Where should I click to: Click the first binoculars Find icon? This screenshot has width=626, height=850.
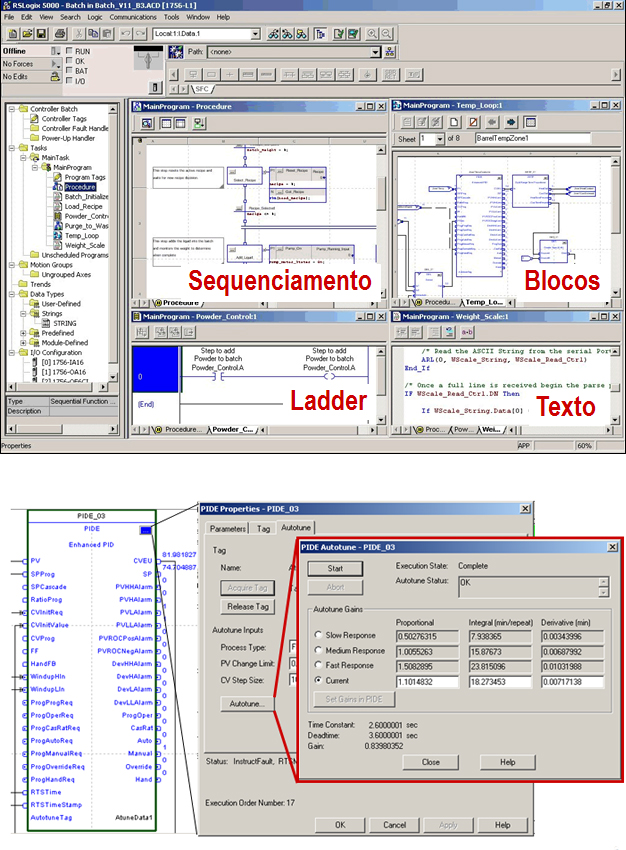pos(274,34)
